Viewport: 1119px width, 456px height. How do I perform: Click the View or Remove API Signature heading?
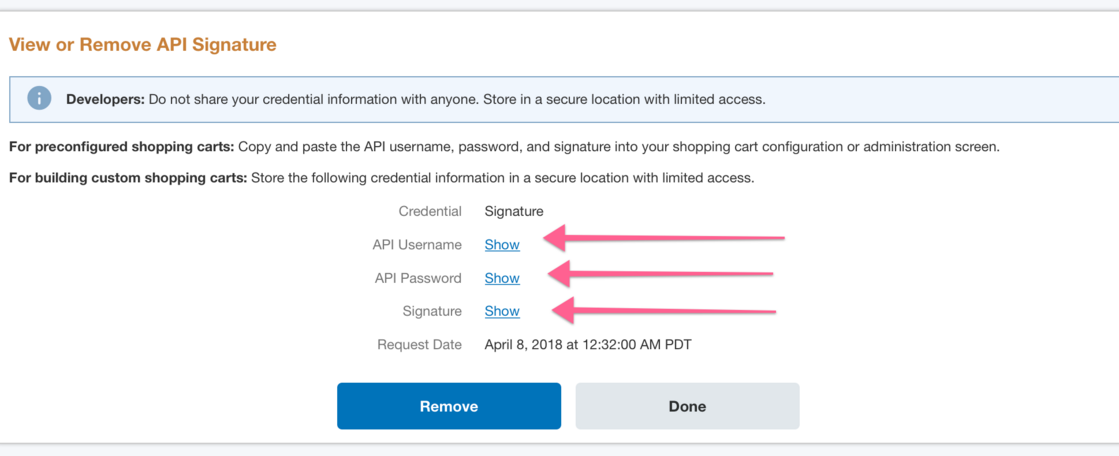(142, 45)
